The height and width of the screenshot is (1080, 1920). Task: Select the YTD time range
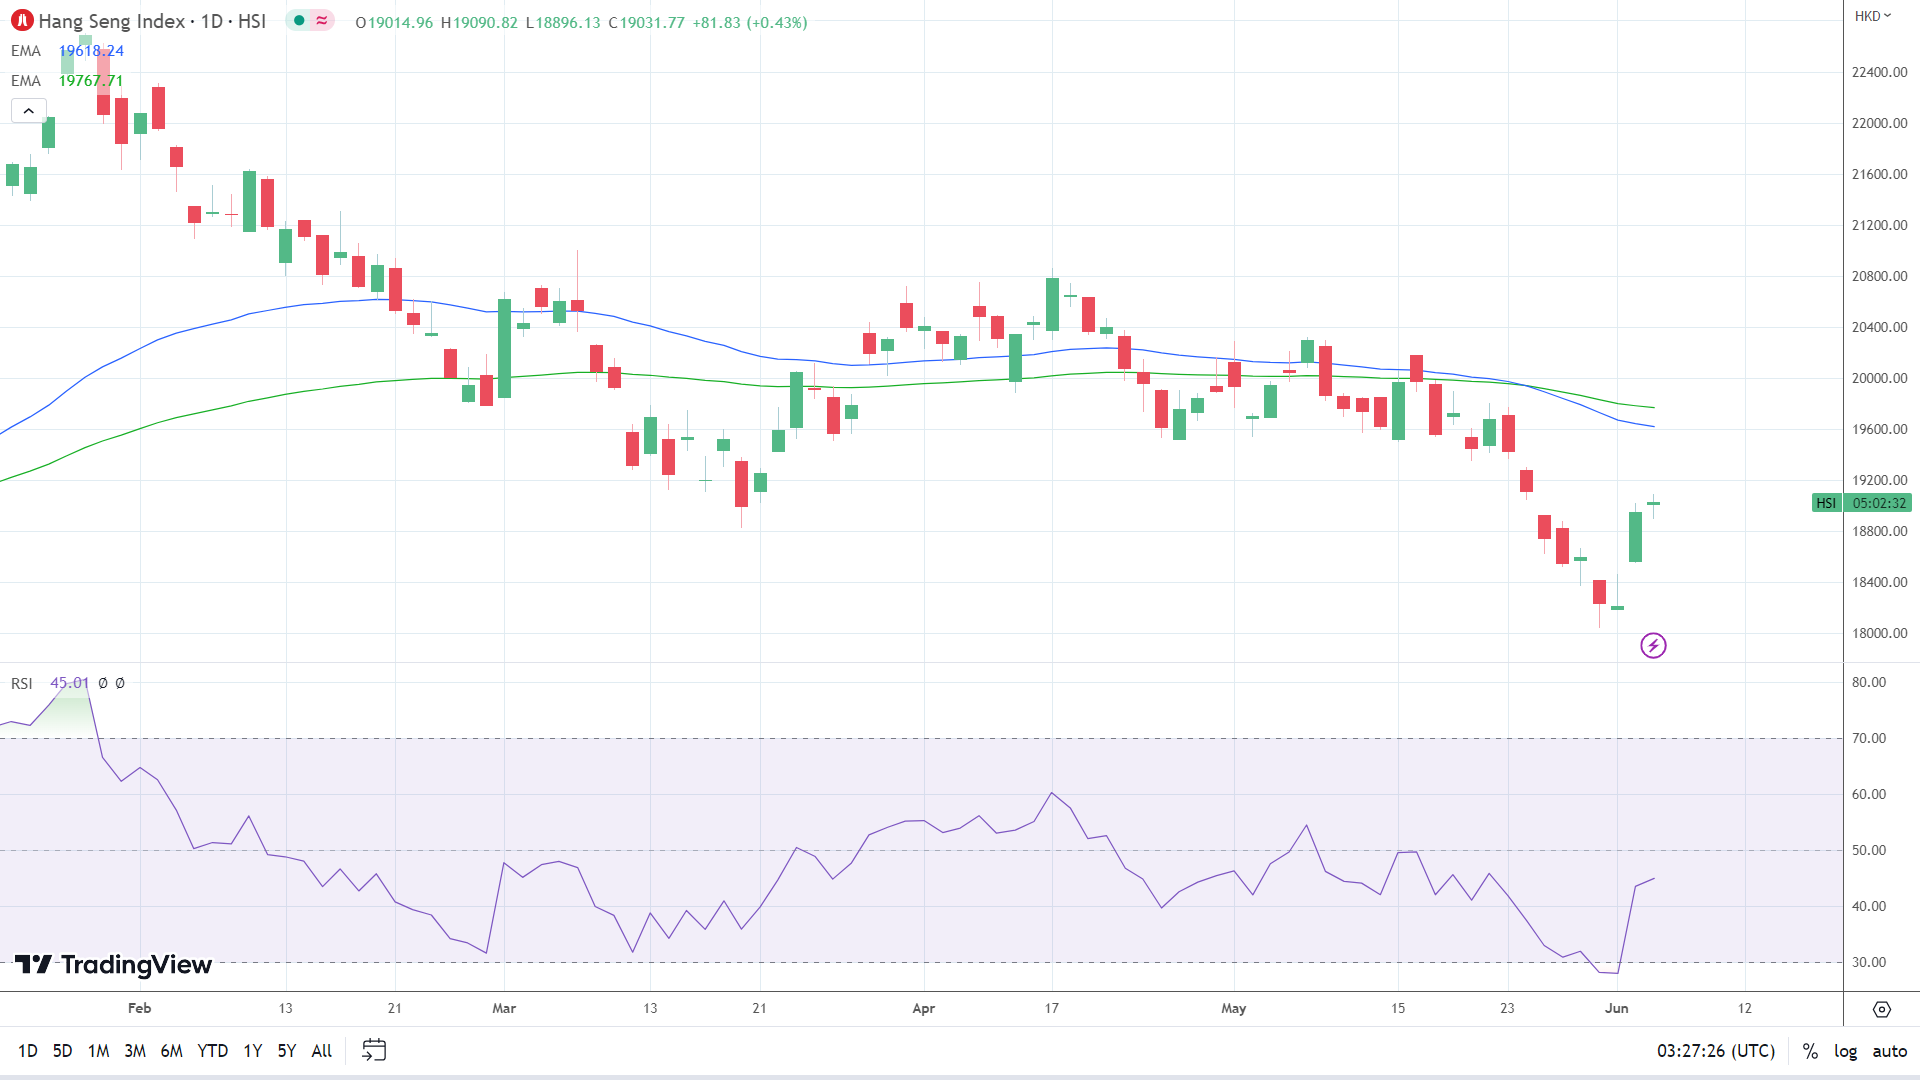[x=212, y=1051]
